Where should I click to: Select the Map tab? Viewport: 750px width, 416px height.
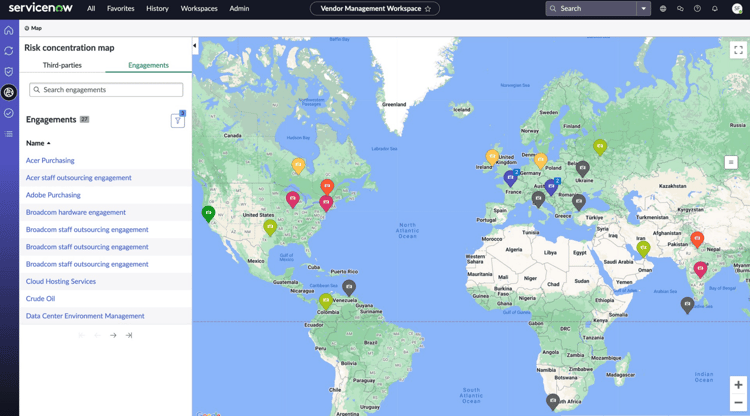coord(33,28)
